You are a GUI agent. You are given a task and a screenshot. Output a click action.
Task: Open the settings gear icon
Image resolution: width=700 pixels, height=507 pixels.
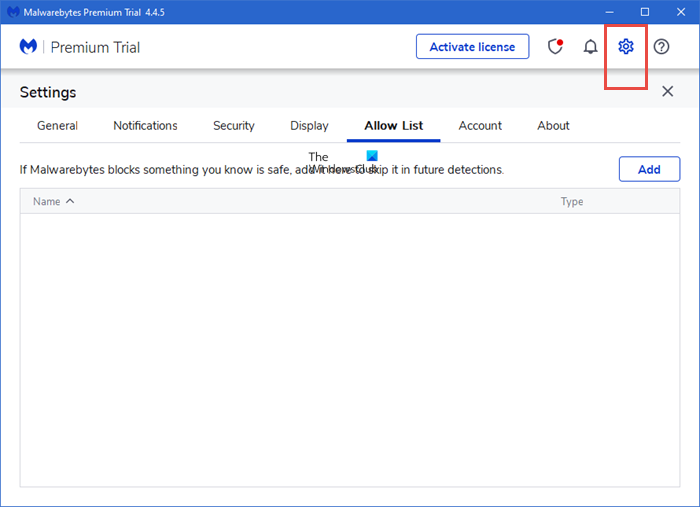tap(625, 46)
